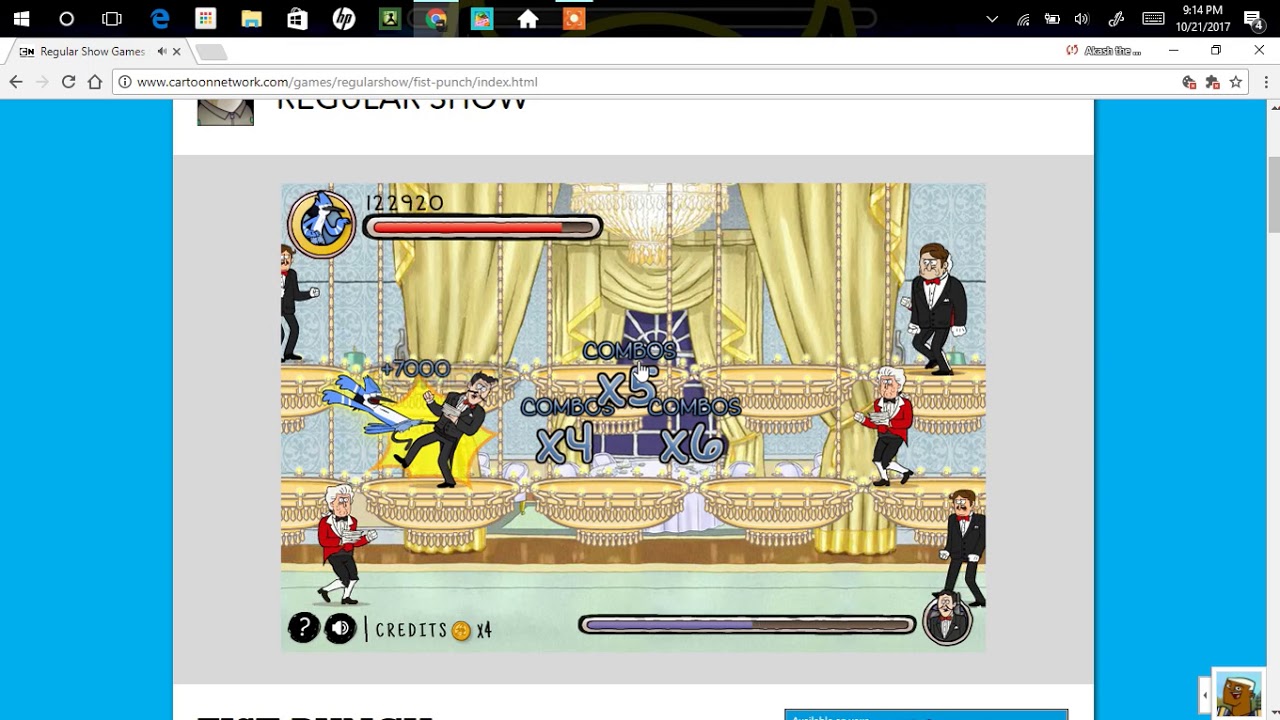Open the white house icon app on taskbar
1280x720 pixels.
(528, 18)
